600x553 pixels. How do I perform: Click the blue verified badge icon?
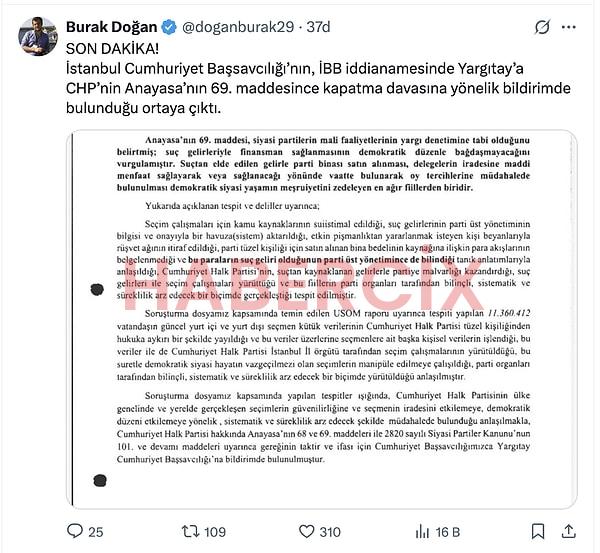pos(169,27)
